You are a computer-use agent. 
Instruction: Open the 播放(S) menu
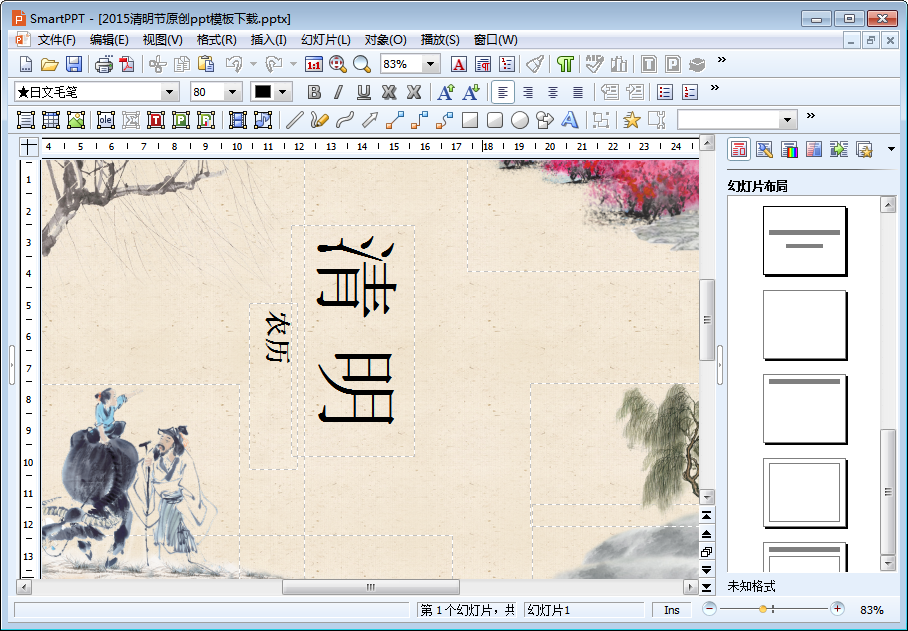pyautogui.click(x=440, y=40)
